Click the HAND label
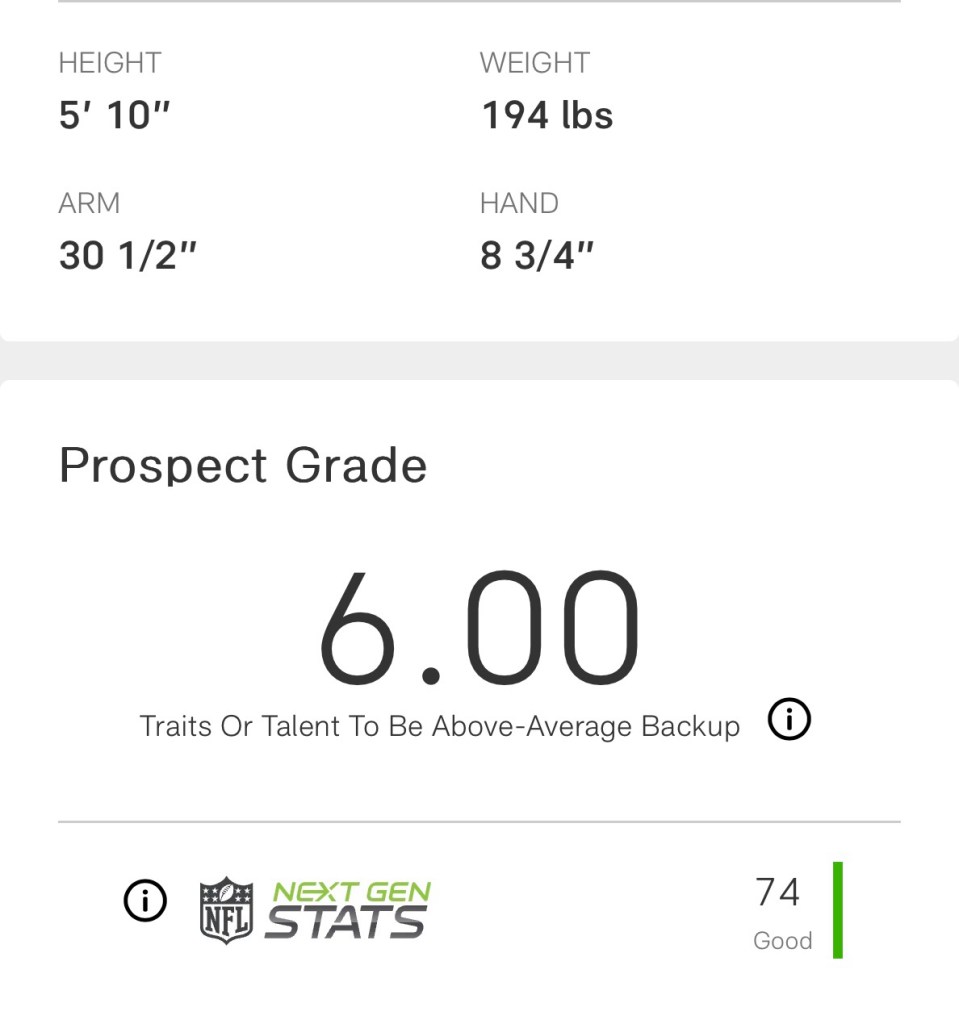959x1024 pixels. (x=519, y=203)
